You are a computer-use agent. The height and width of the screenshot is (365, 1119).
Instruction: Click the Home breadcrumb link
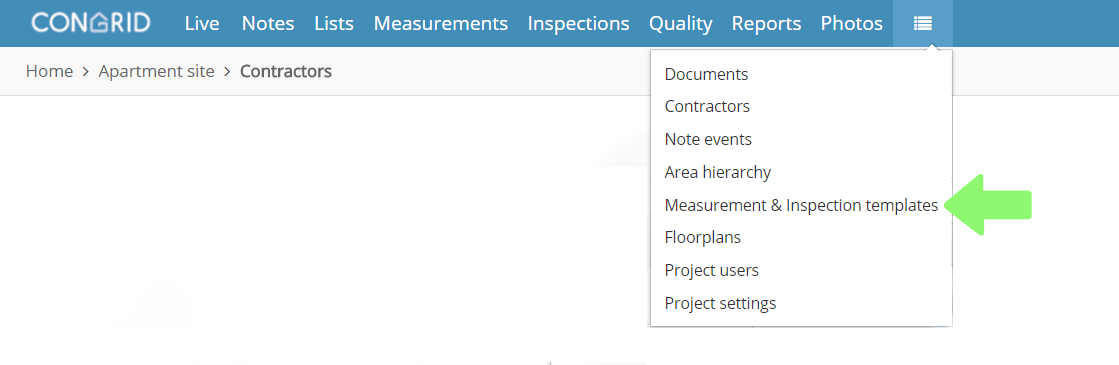tap(49, 71)
